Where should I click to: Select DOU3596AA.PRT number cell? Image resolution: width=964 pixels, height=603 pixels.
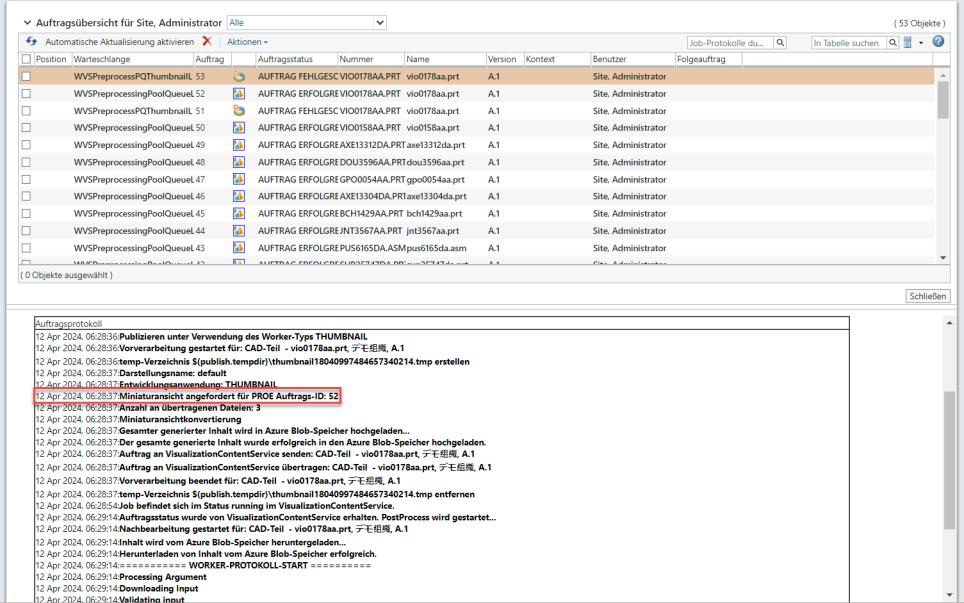[x=372, y=162]
